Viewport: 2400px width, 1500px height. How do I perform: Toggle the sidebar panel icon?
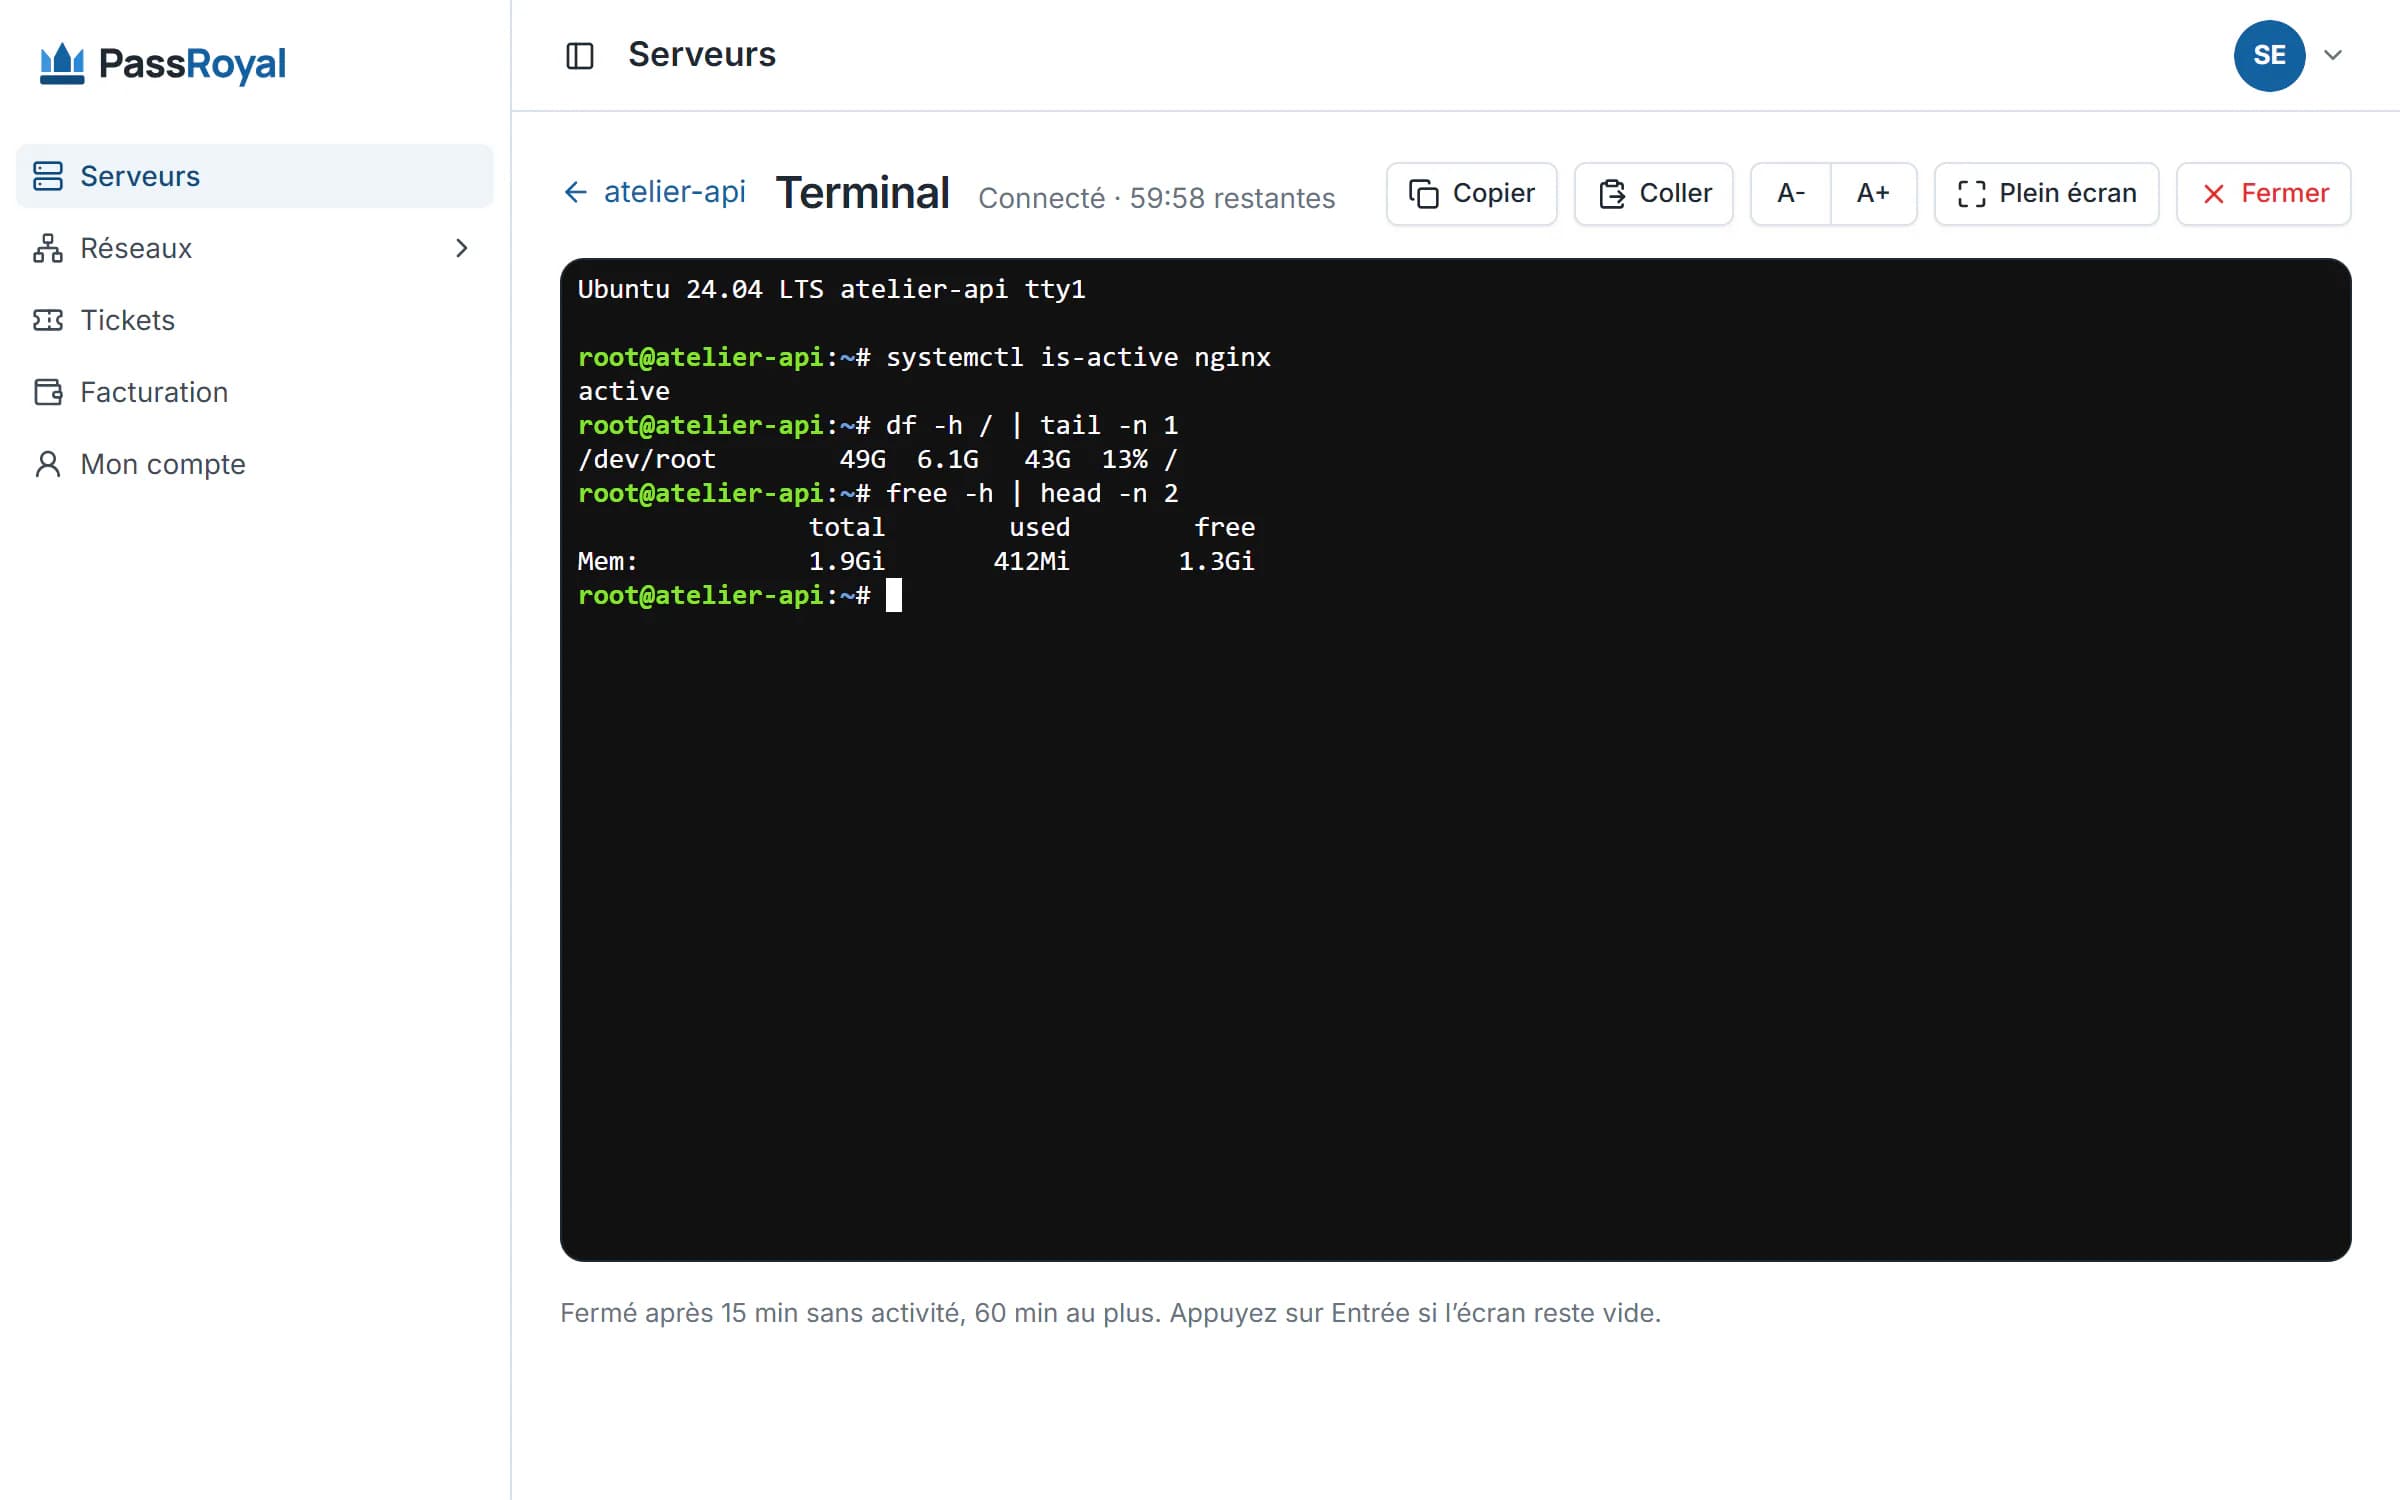pyautogui.click(x=580, y=56)
